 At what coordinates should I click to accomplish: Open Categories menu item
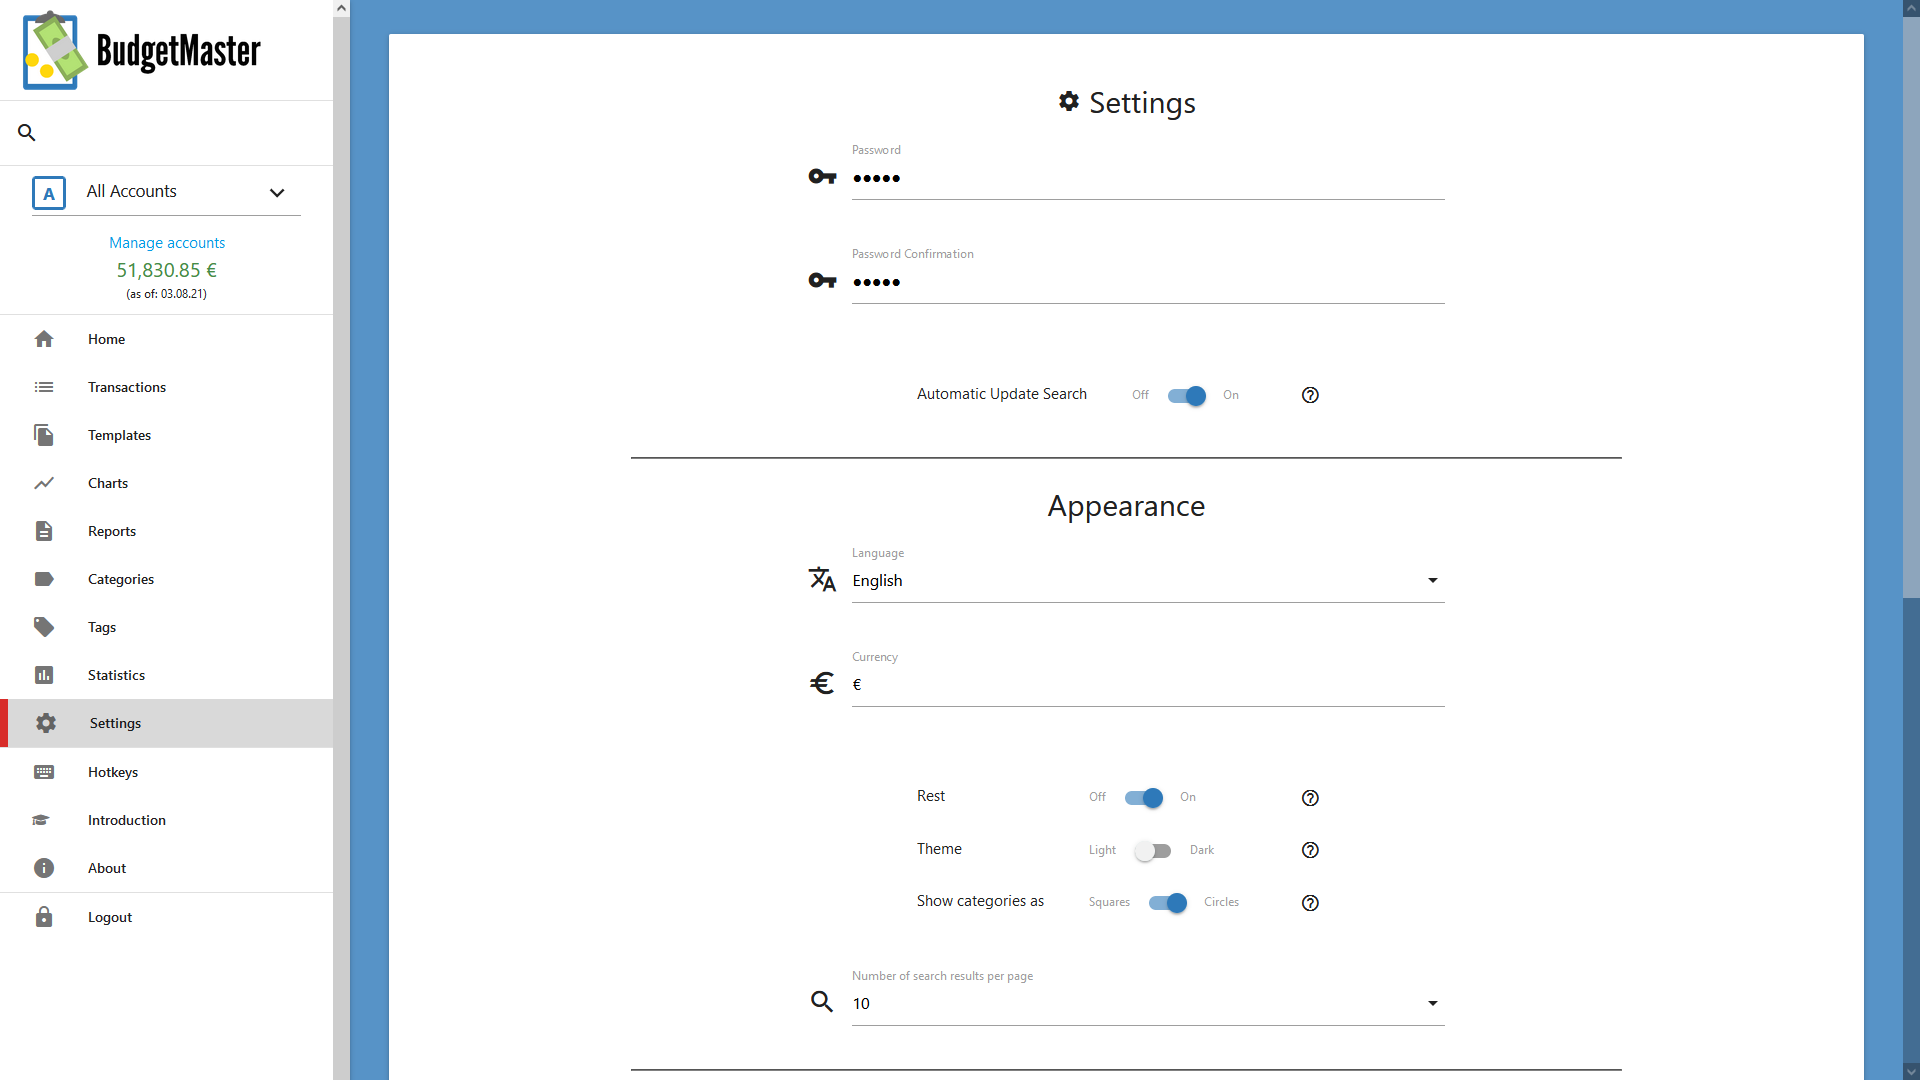(x=167, y=579)
